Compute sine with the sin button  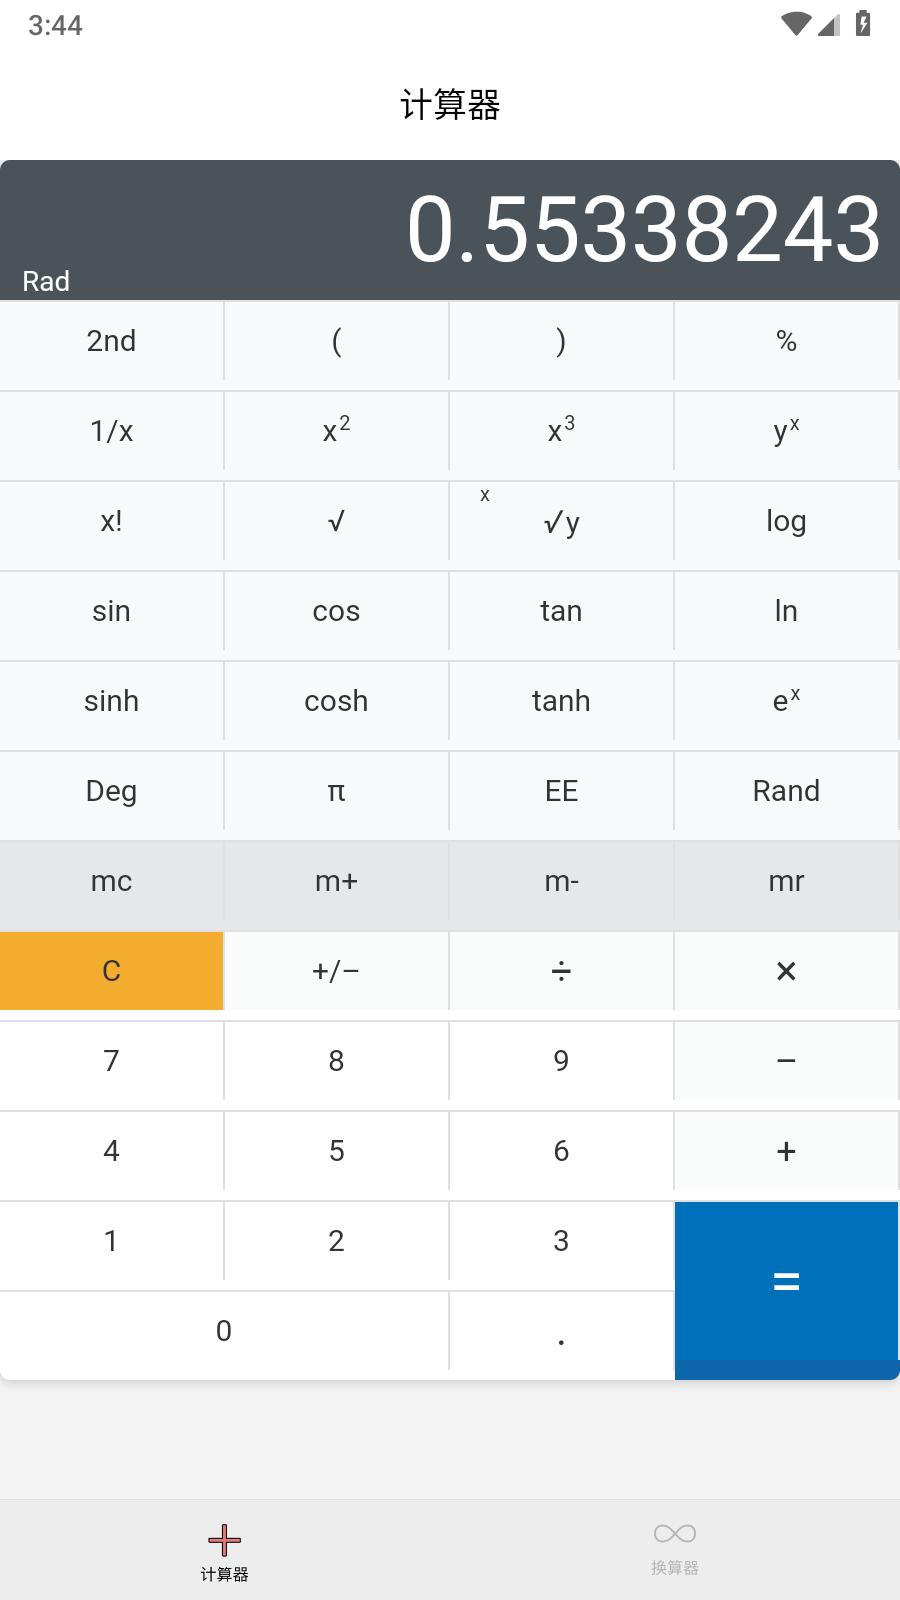(111, 611)
